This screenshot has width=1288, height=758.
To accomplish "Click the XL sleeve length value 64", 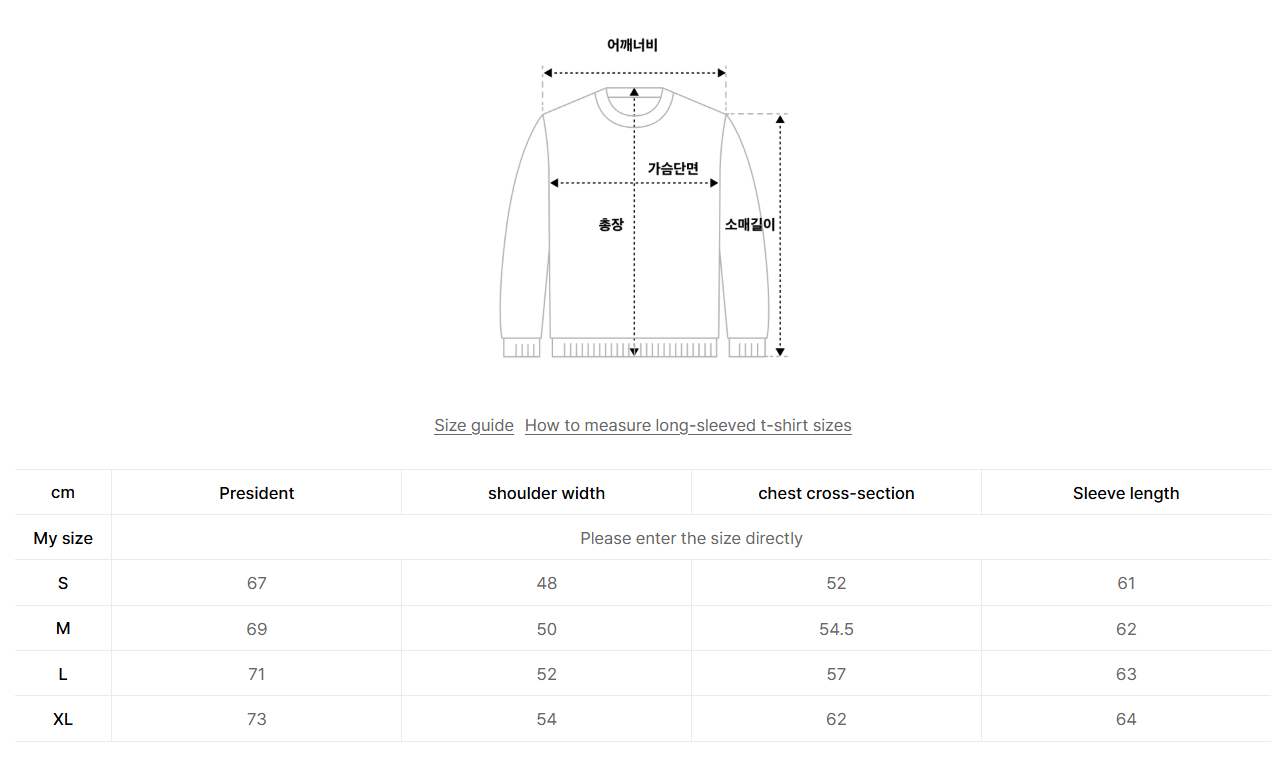I will click(1126, 719).
